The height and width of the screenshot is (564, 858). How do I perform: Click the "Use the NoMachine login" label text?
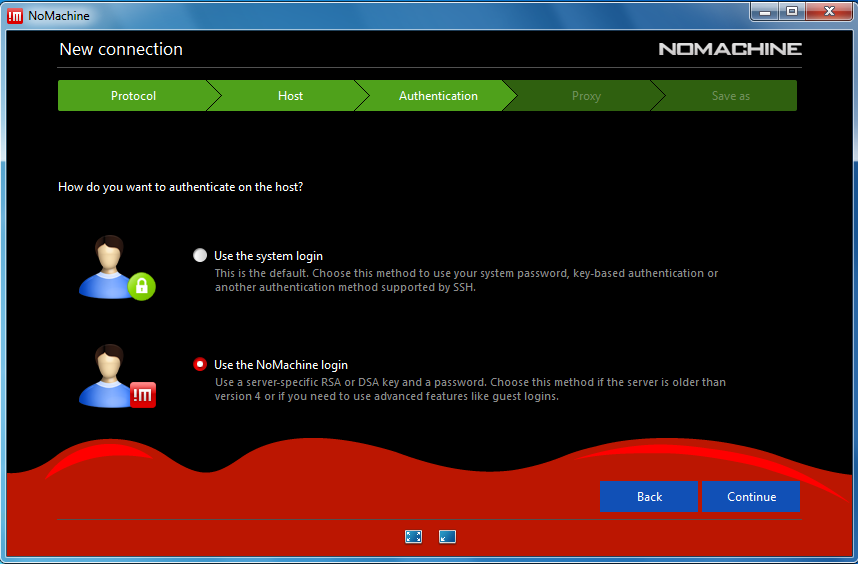point(281,365)
